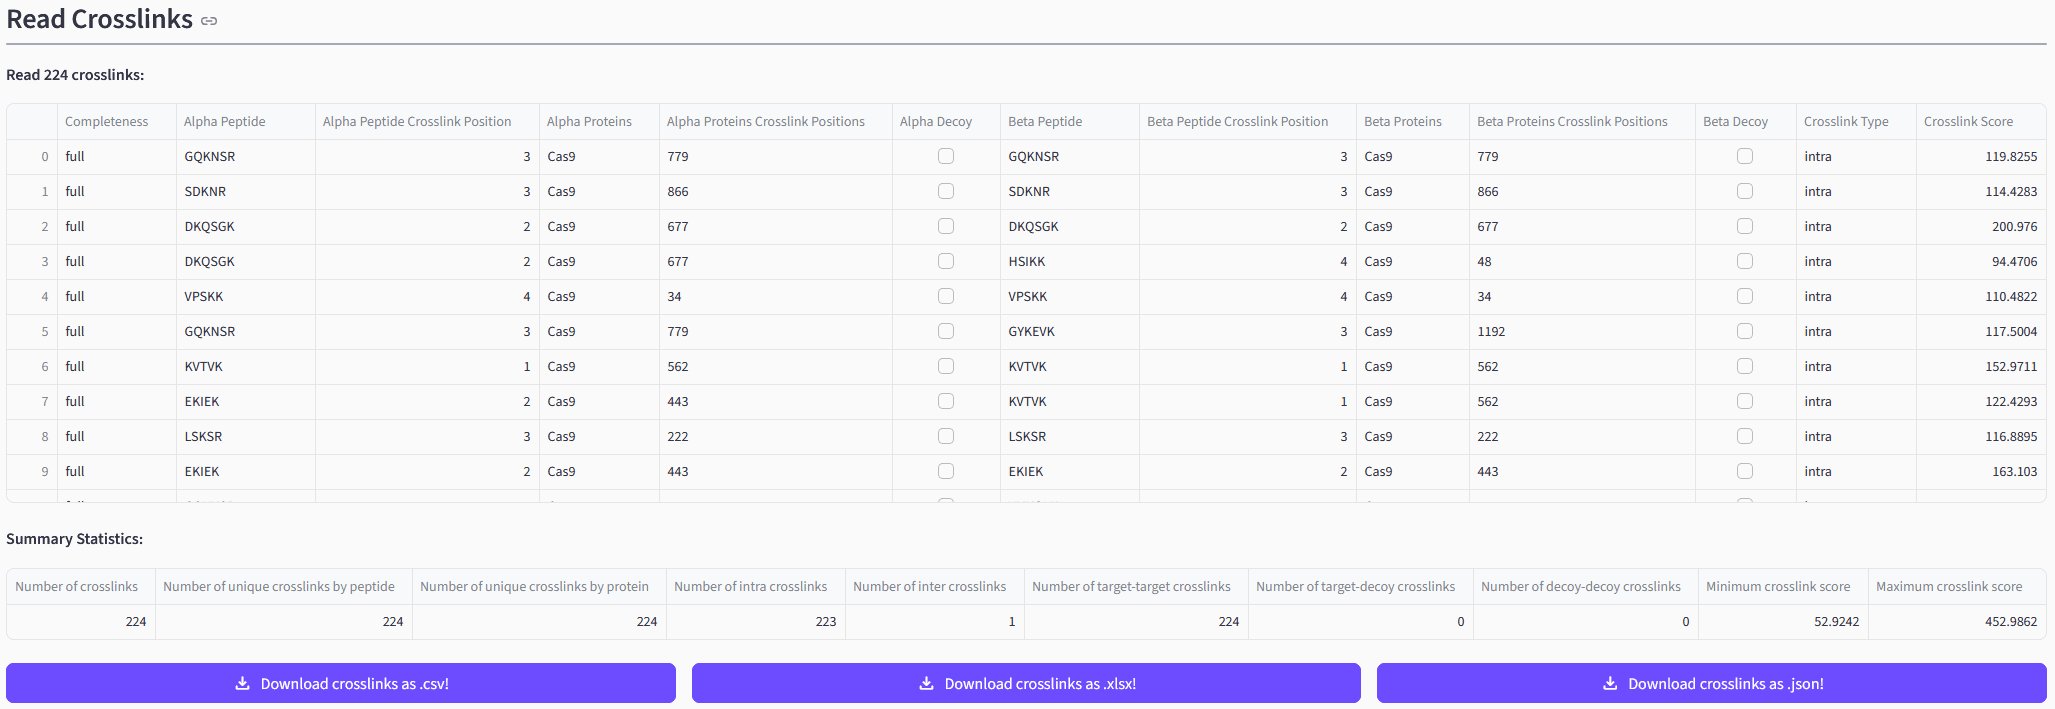The image size is (2055, 709).
Task: Click the anchor link icon beside Read Crosslinks
Action: point(209,21)
